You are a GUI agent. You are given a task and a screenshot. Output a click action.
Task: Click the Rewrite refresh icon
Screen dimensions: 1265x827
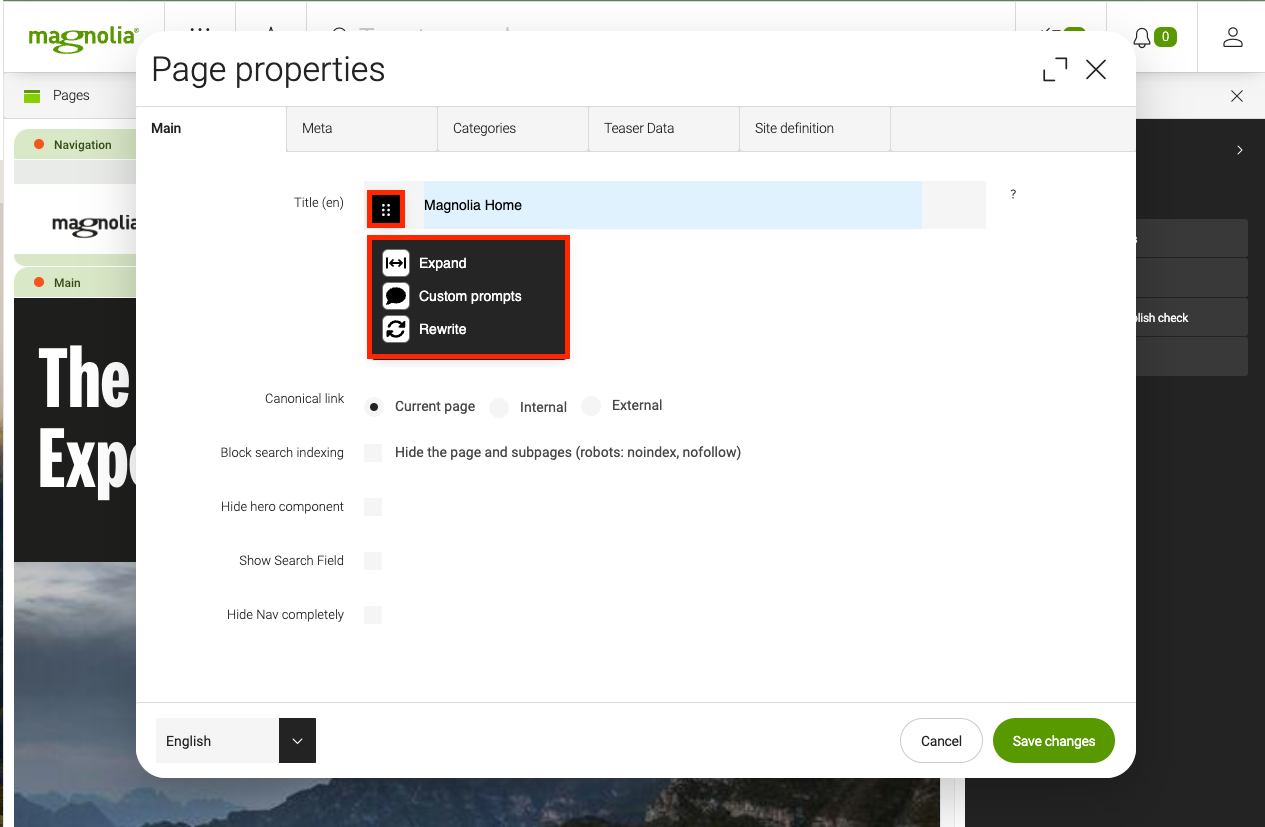pos(396,329)
